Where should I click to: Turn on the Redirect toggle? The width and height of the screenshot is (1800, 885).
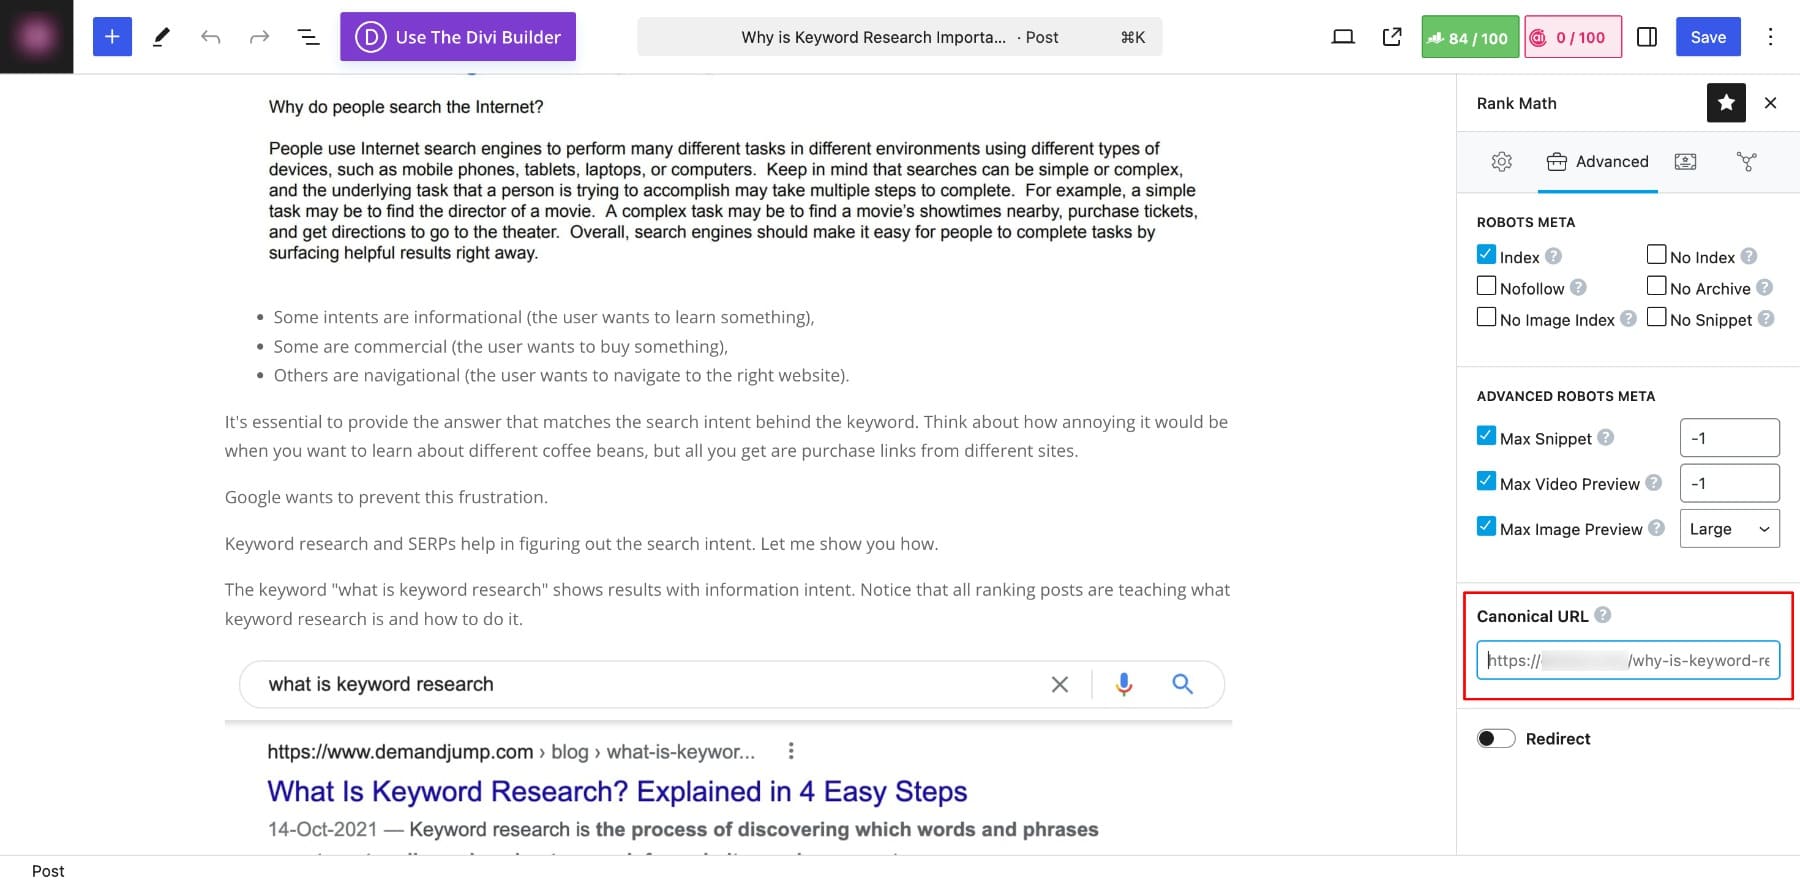point(1496,739)
